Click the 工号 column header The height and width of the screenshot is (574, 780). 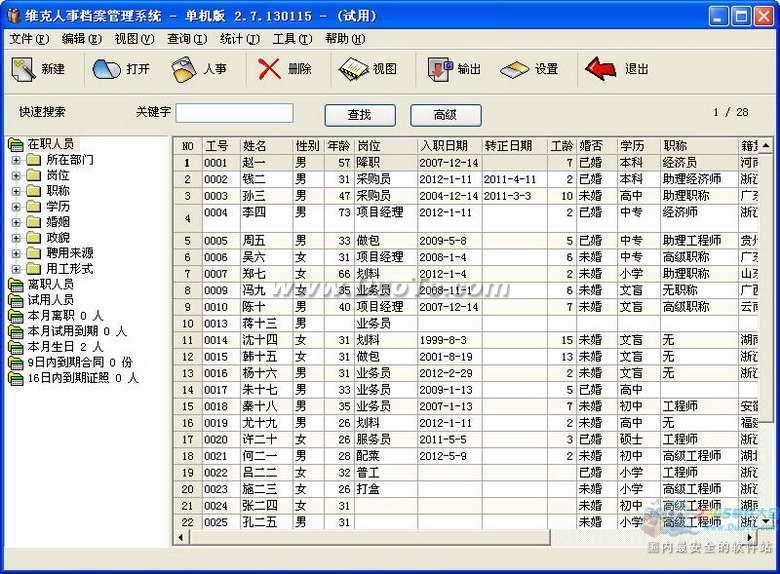(221, 146)
